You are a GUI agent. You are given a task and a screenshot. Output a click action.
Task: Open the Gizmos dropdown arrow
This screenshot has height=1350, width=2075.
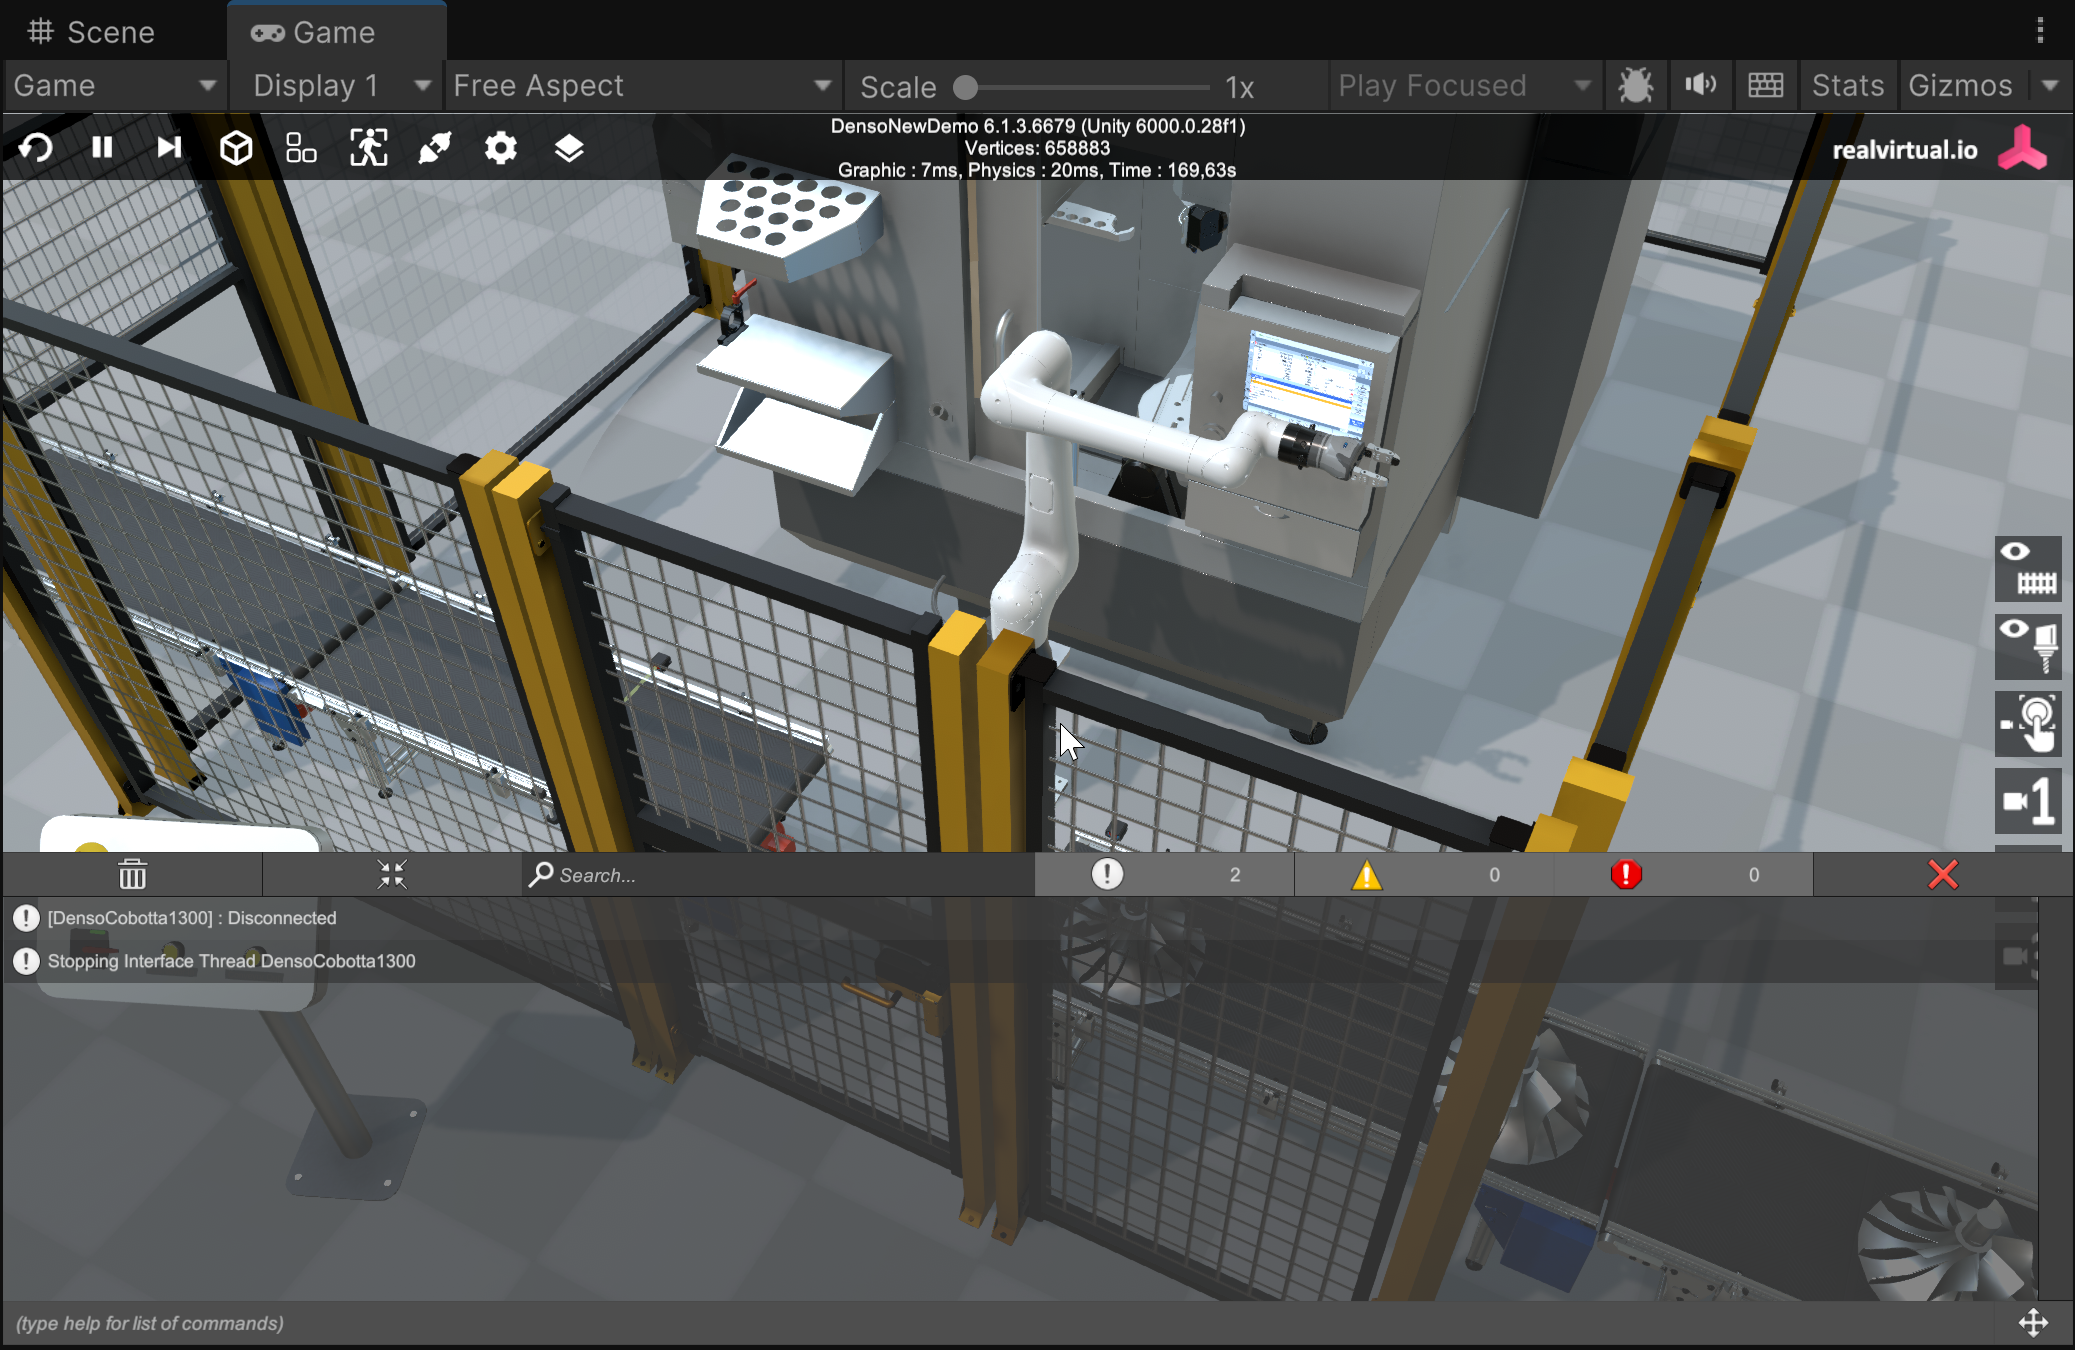point(2050,86)
